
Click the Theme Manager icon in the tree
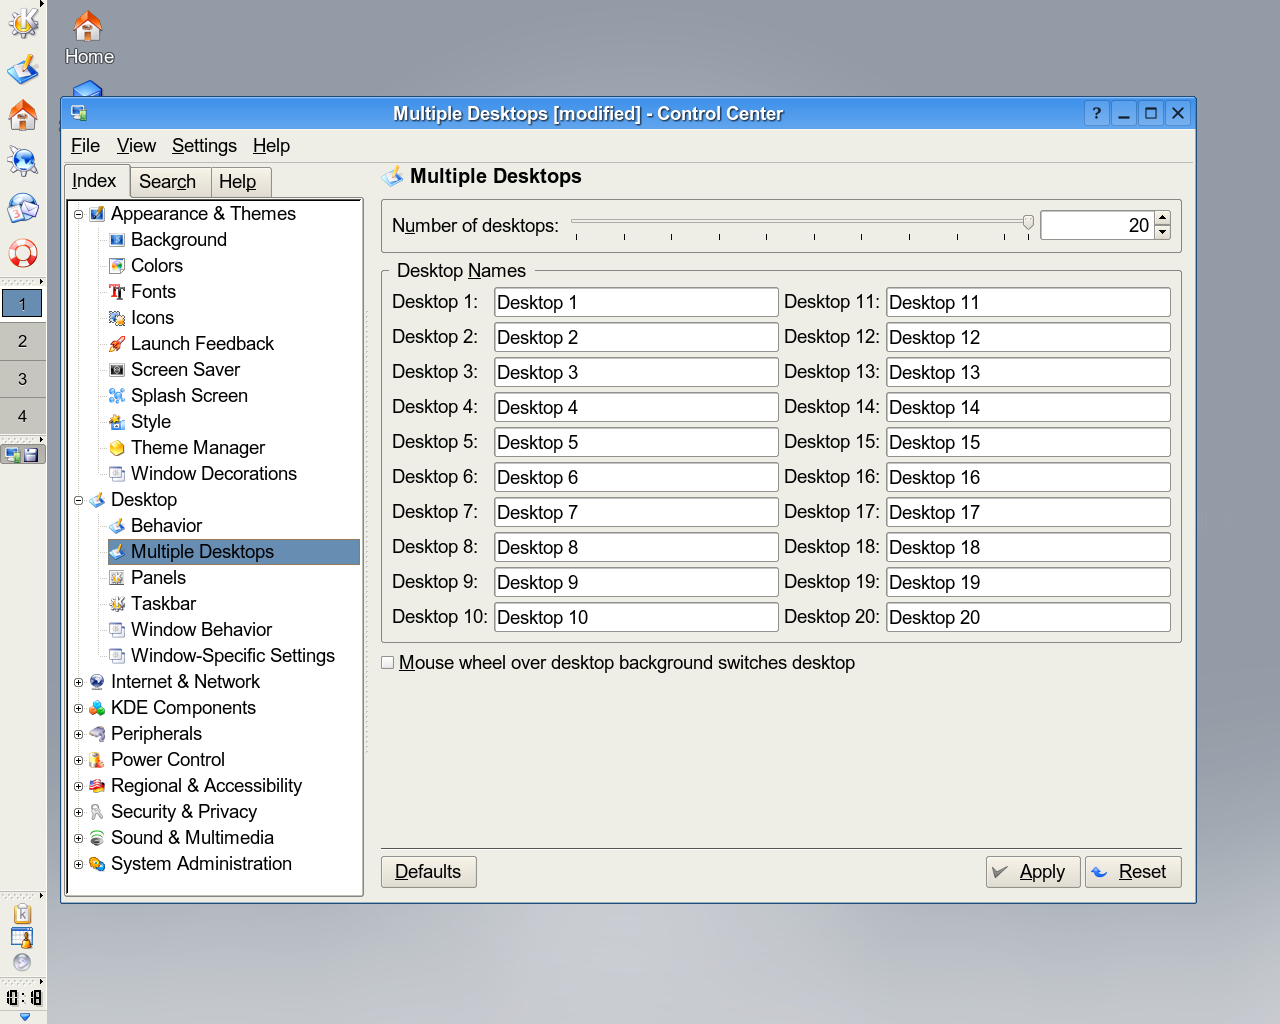pos(117,448)
